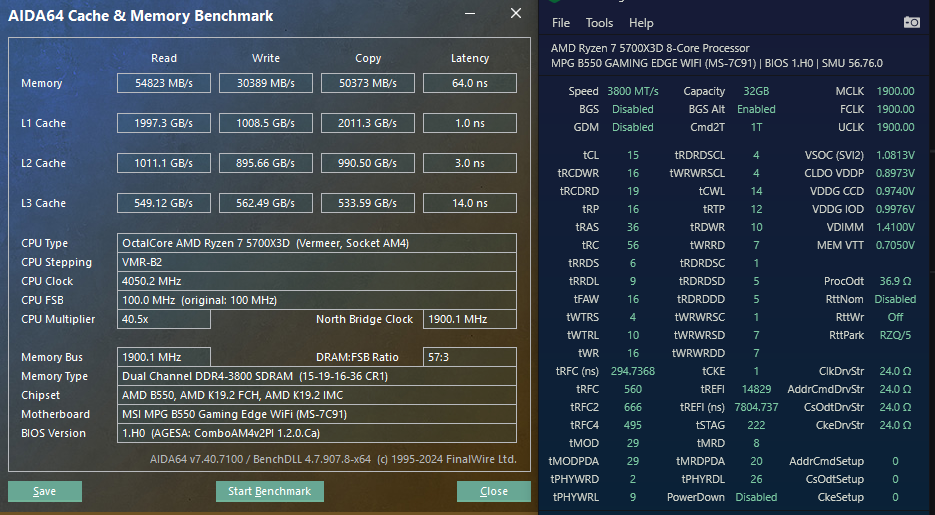935x515 pixels.
Task: Click L3 Cache latency 14.0 ns
Action: 469,203
